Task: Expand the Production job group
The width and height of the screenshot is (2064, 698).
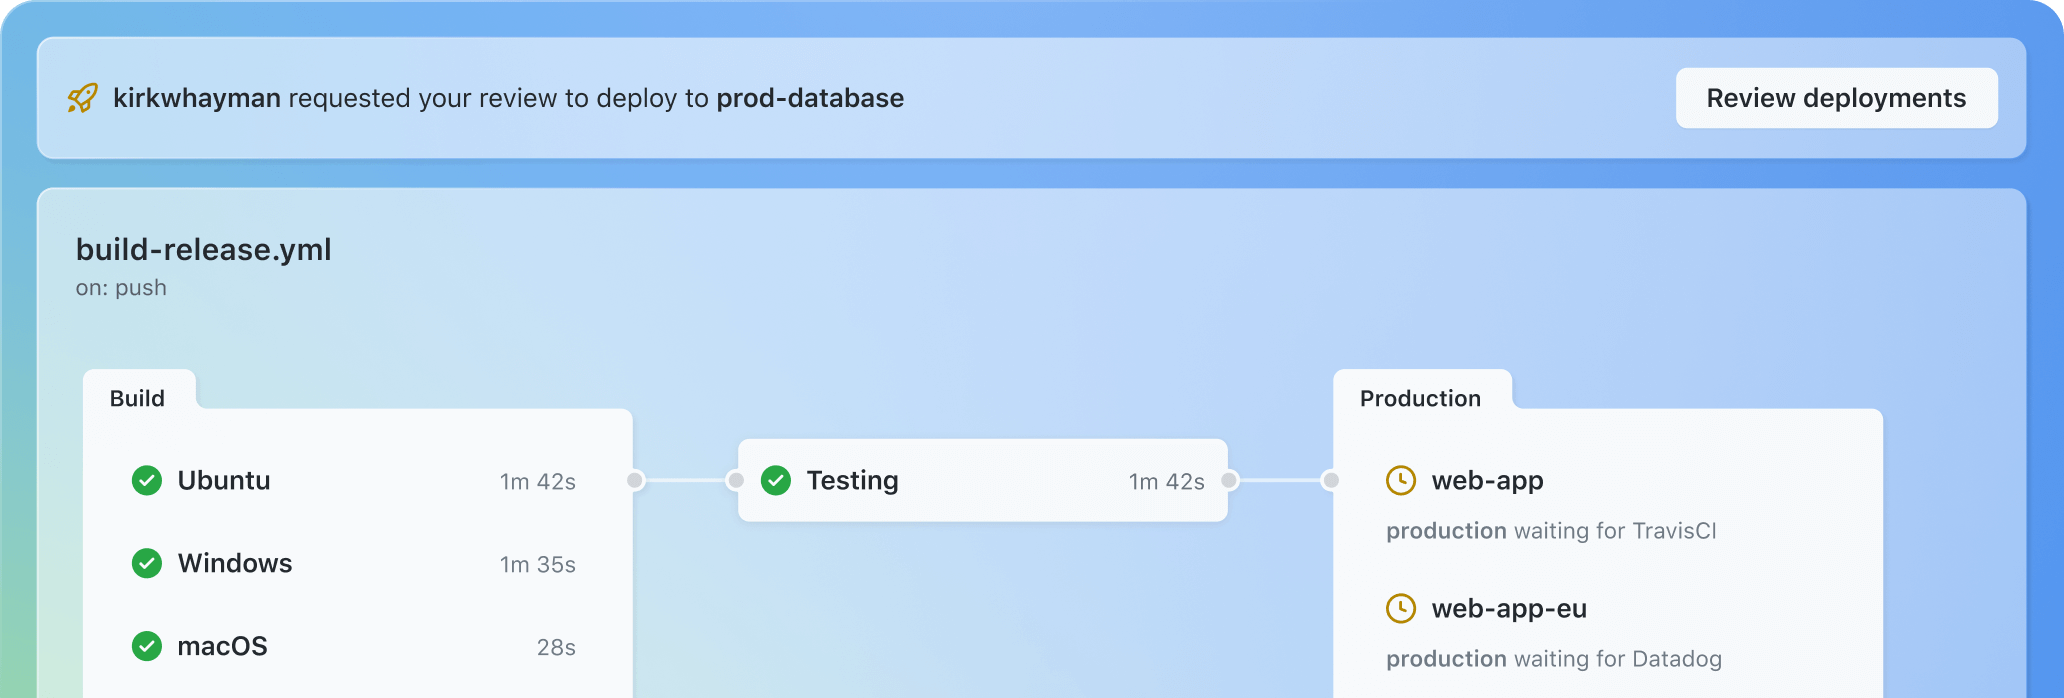Action: [1420, 398]
